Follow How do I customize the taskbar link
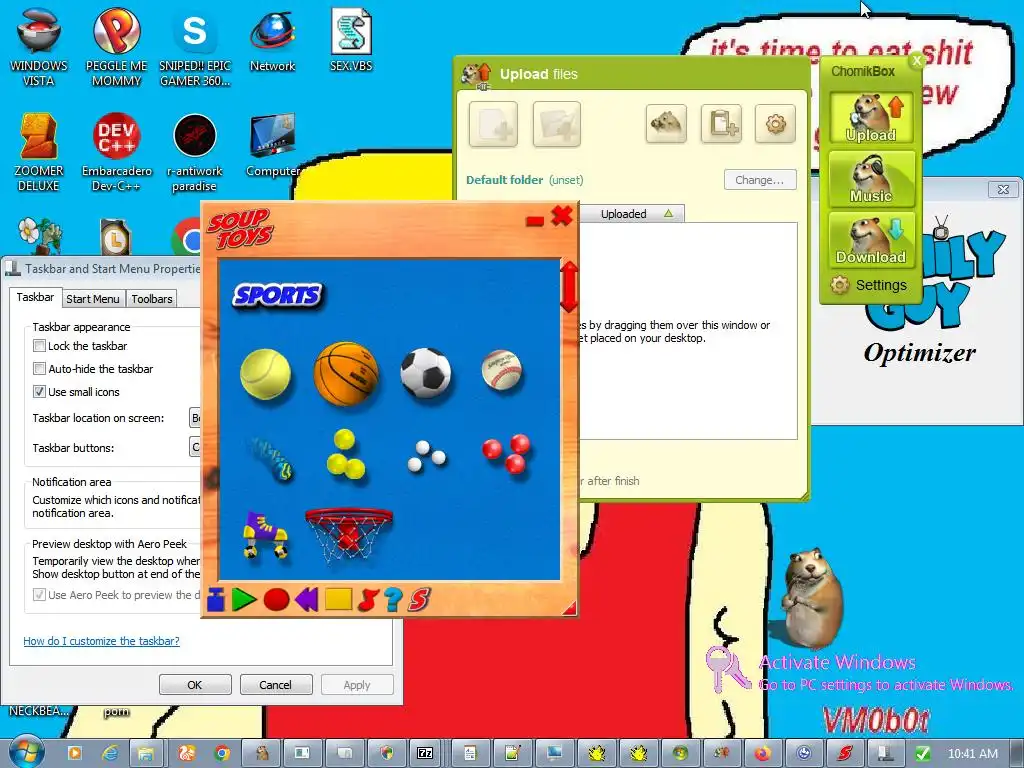The height and width of the screenshot is (768, 1024). (101, 641)
